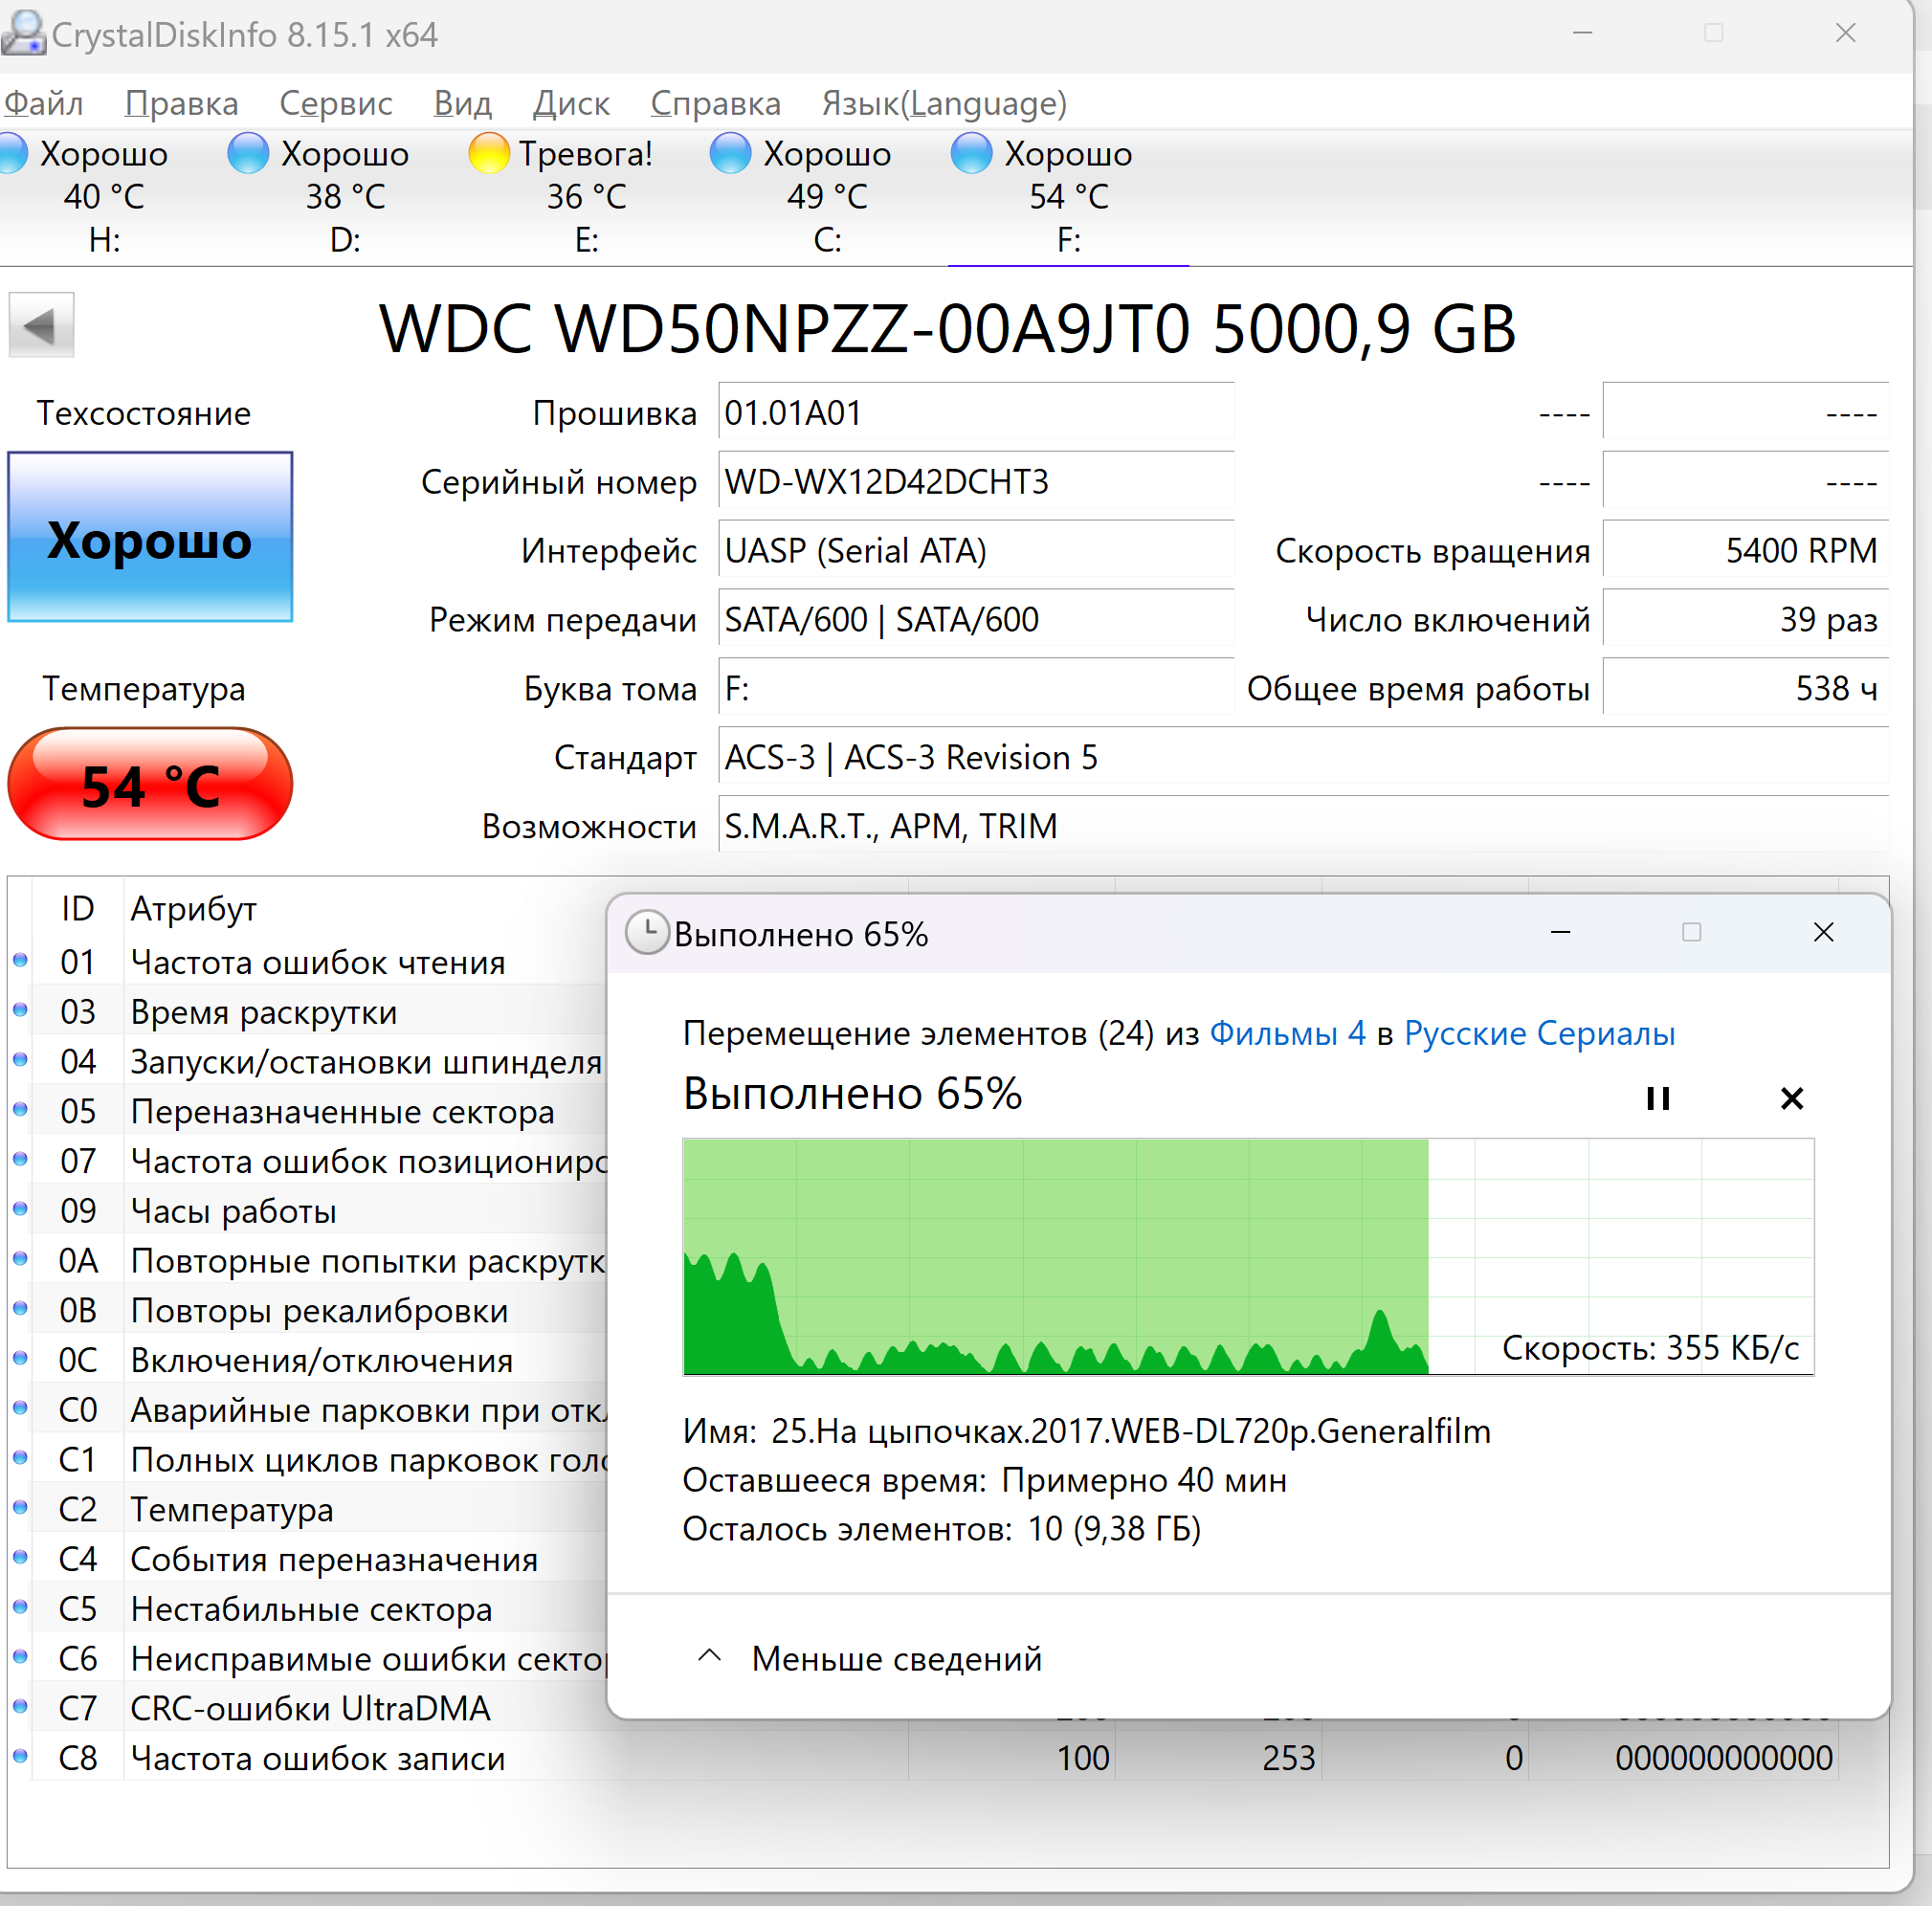Viewport: 1932px width, 1906px height.
Task: Select disk H: status icon showing 40 °C
Action: click(x=12, y=154)
